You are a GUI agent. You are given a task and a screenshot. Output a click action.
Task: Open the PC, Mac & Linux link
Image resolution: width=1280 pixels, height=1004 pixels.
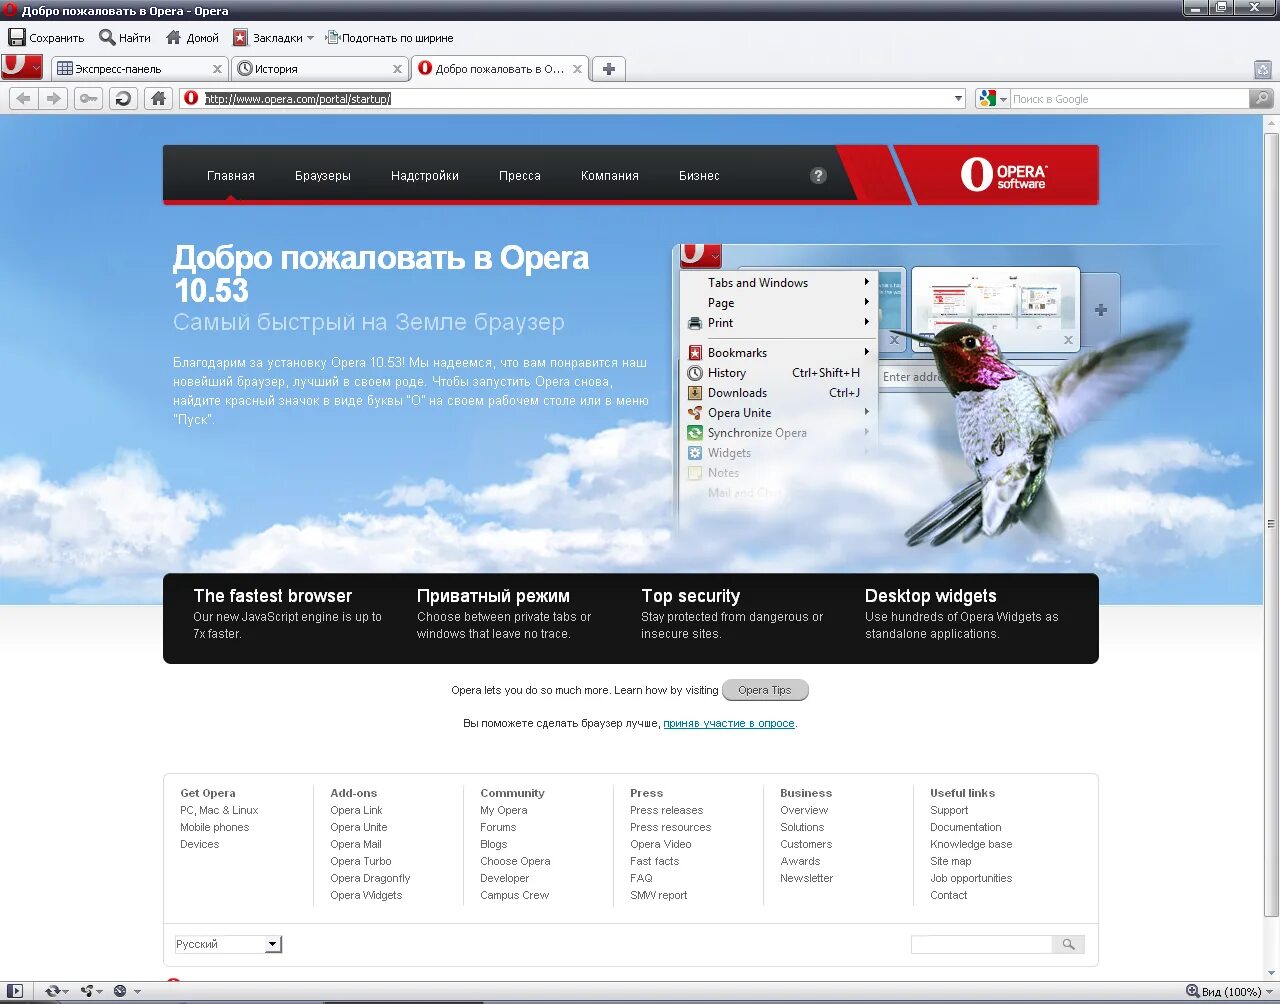coord(219,810)
